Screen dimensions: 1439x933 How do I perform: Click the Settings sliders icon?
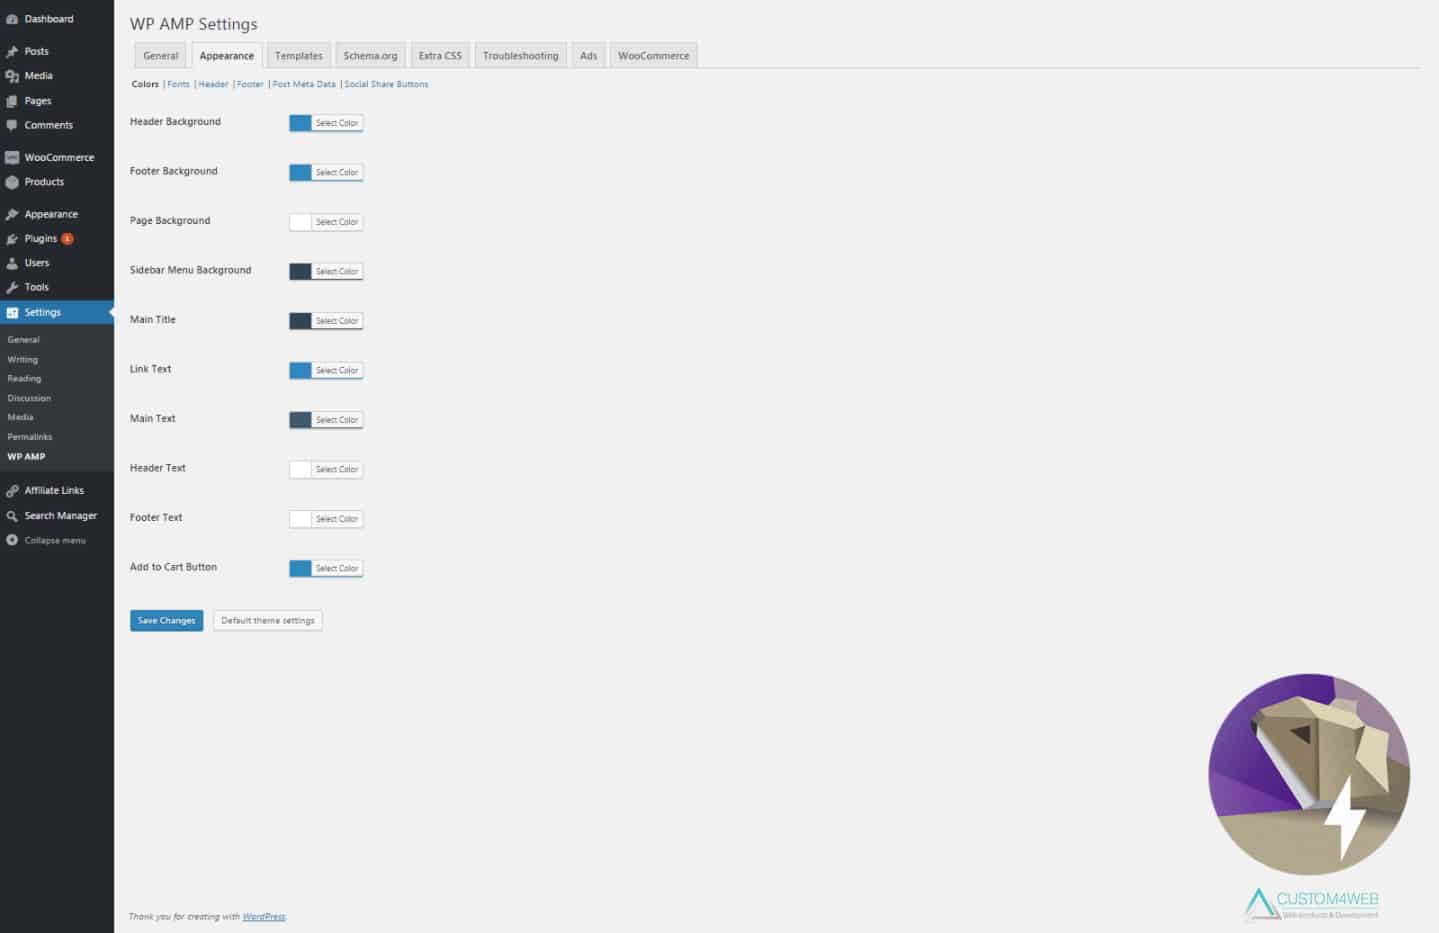(x=12, y=313)
